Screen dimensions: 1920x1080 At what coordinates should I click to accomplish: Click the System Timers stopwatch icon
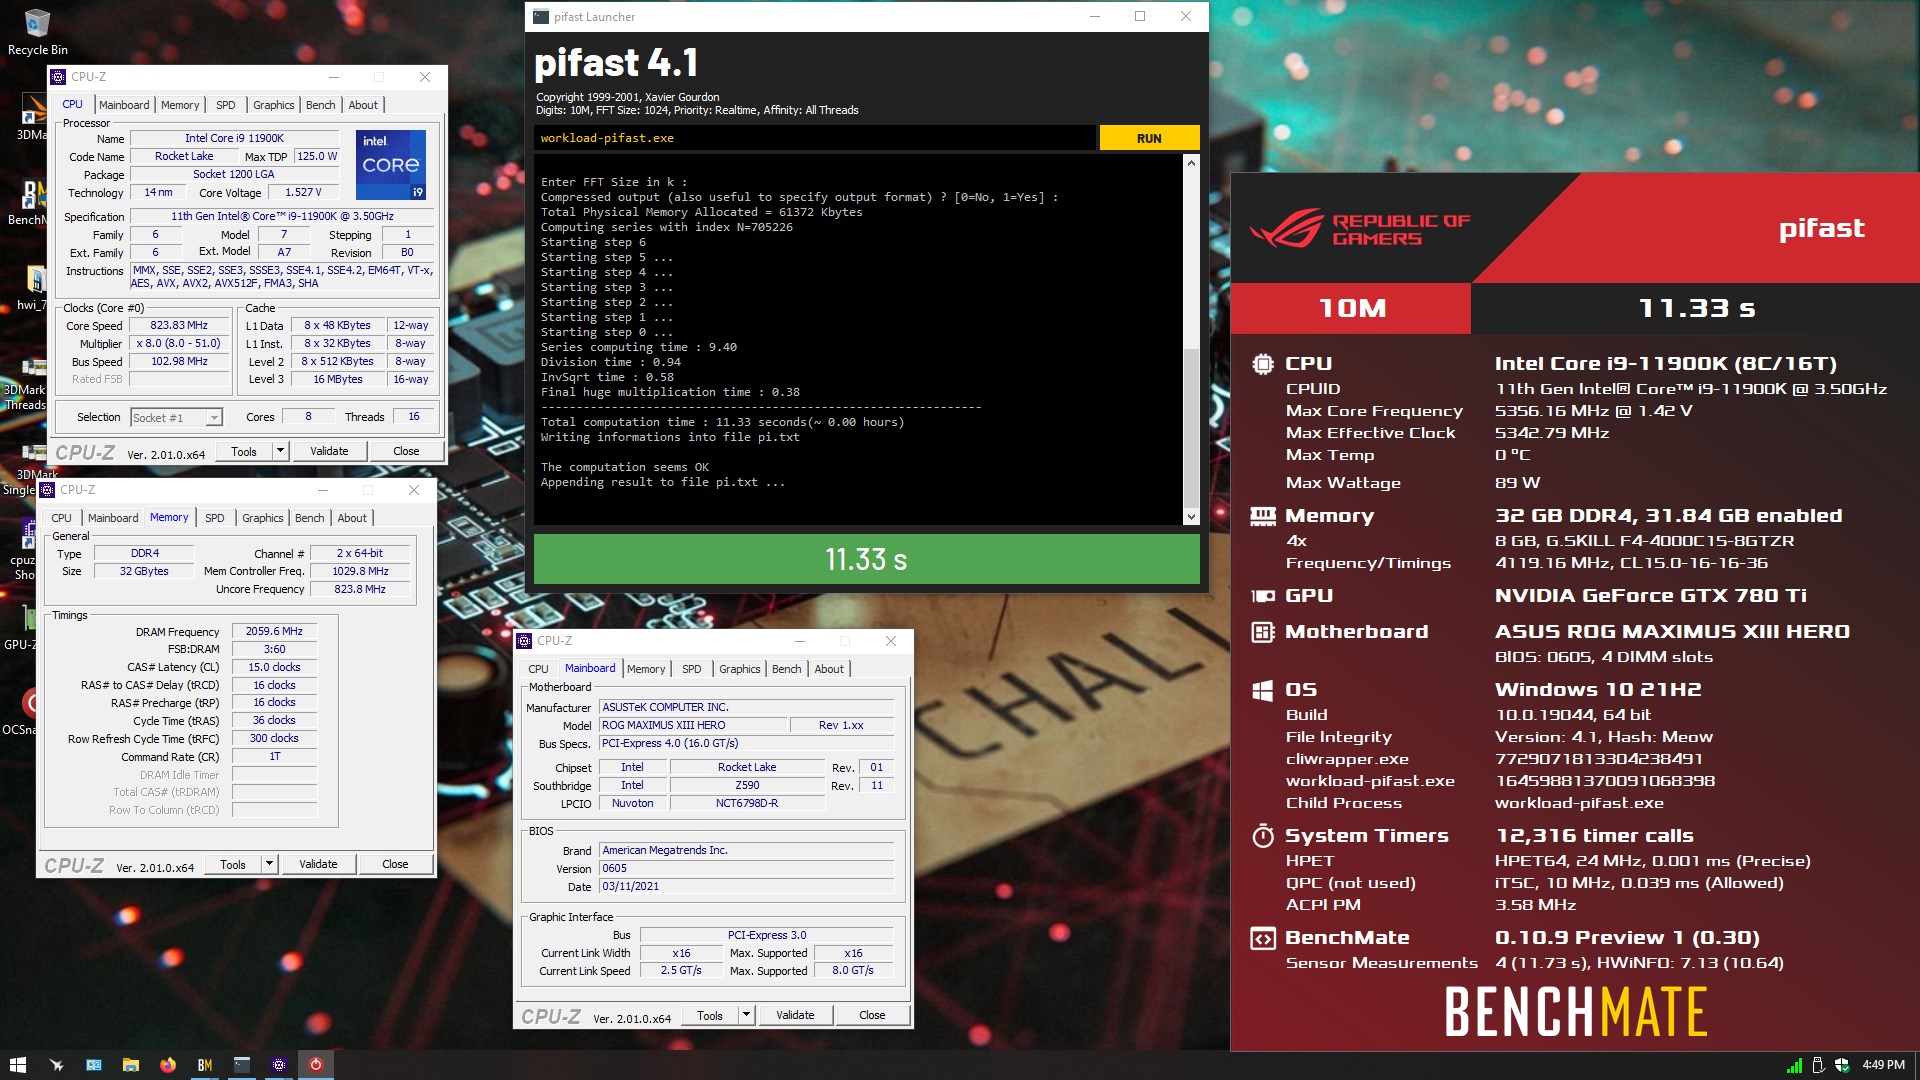click(x=1263, y=836)
